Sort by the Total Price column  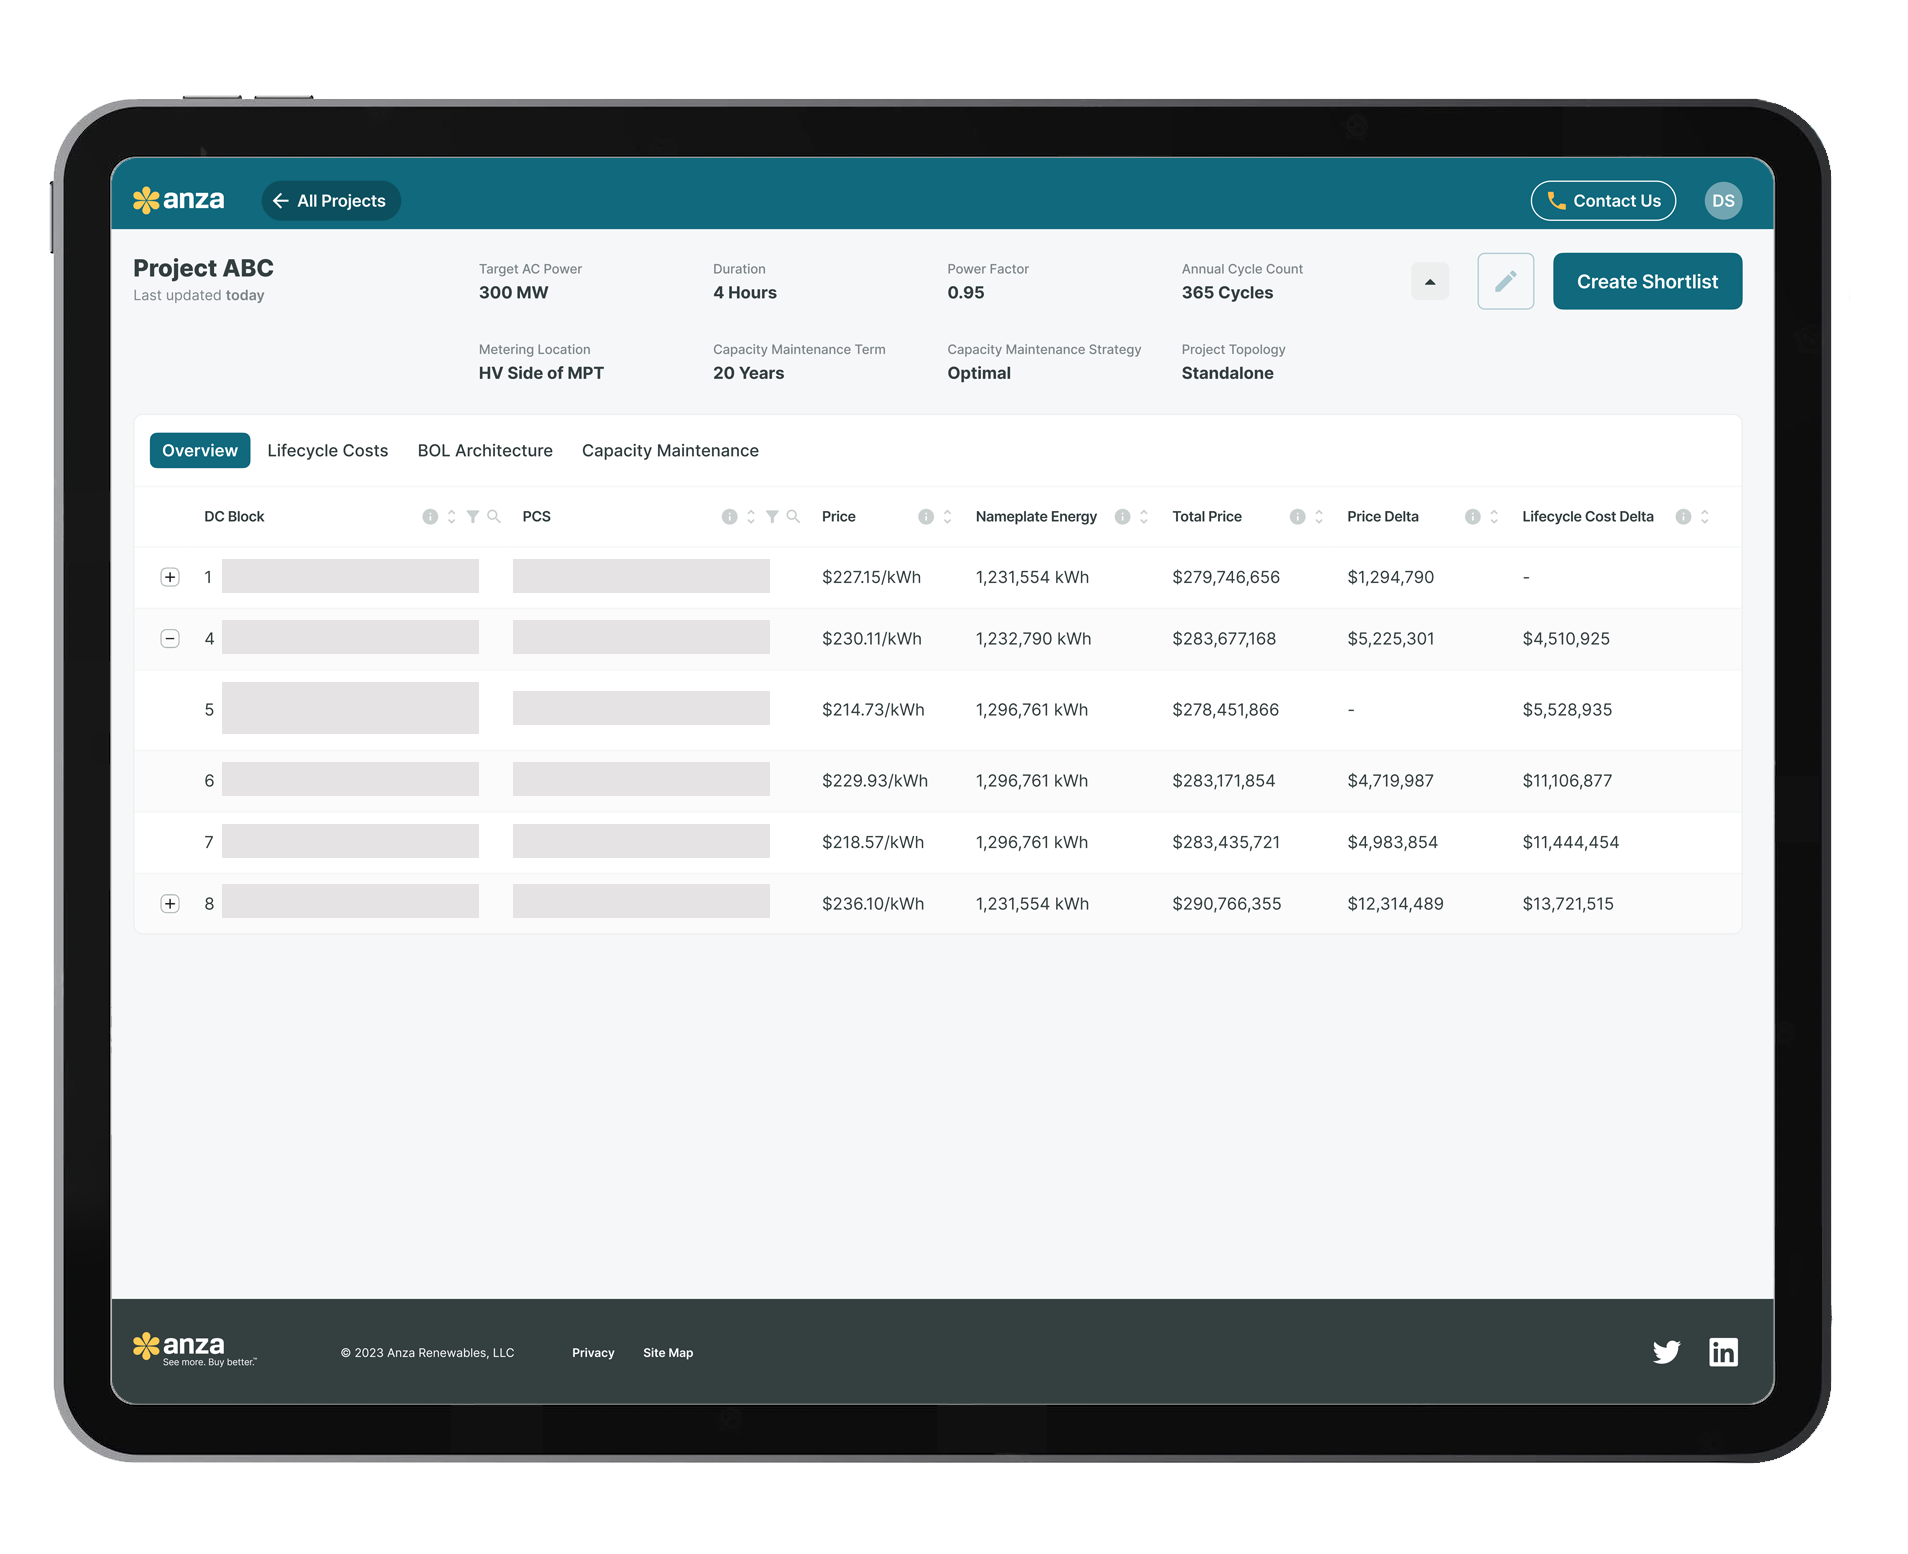click(x=1319, y=517)
